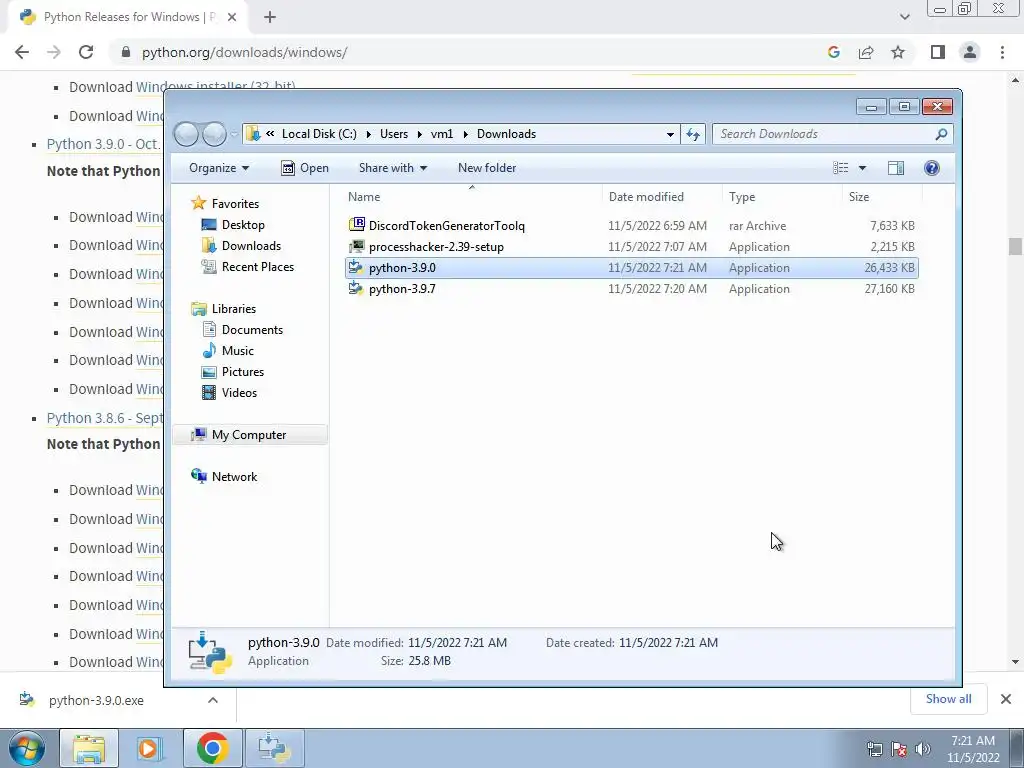Expand the python-3.9.0.exe download options chevron
1024x768 pixels.
point(213,699)
